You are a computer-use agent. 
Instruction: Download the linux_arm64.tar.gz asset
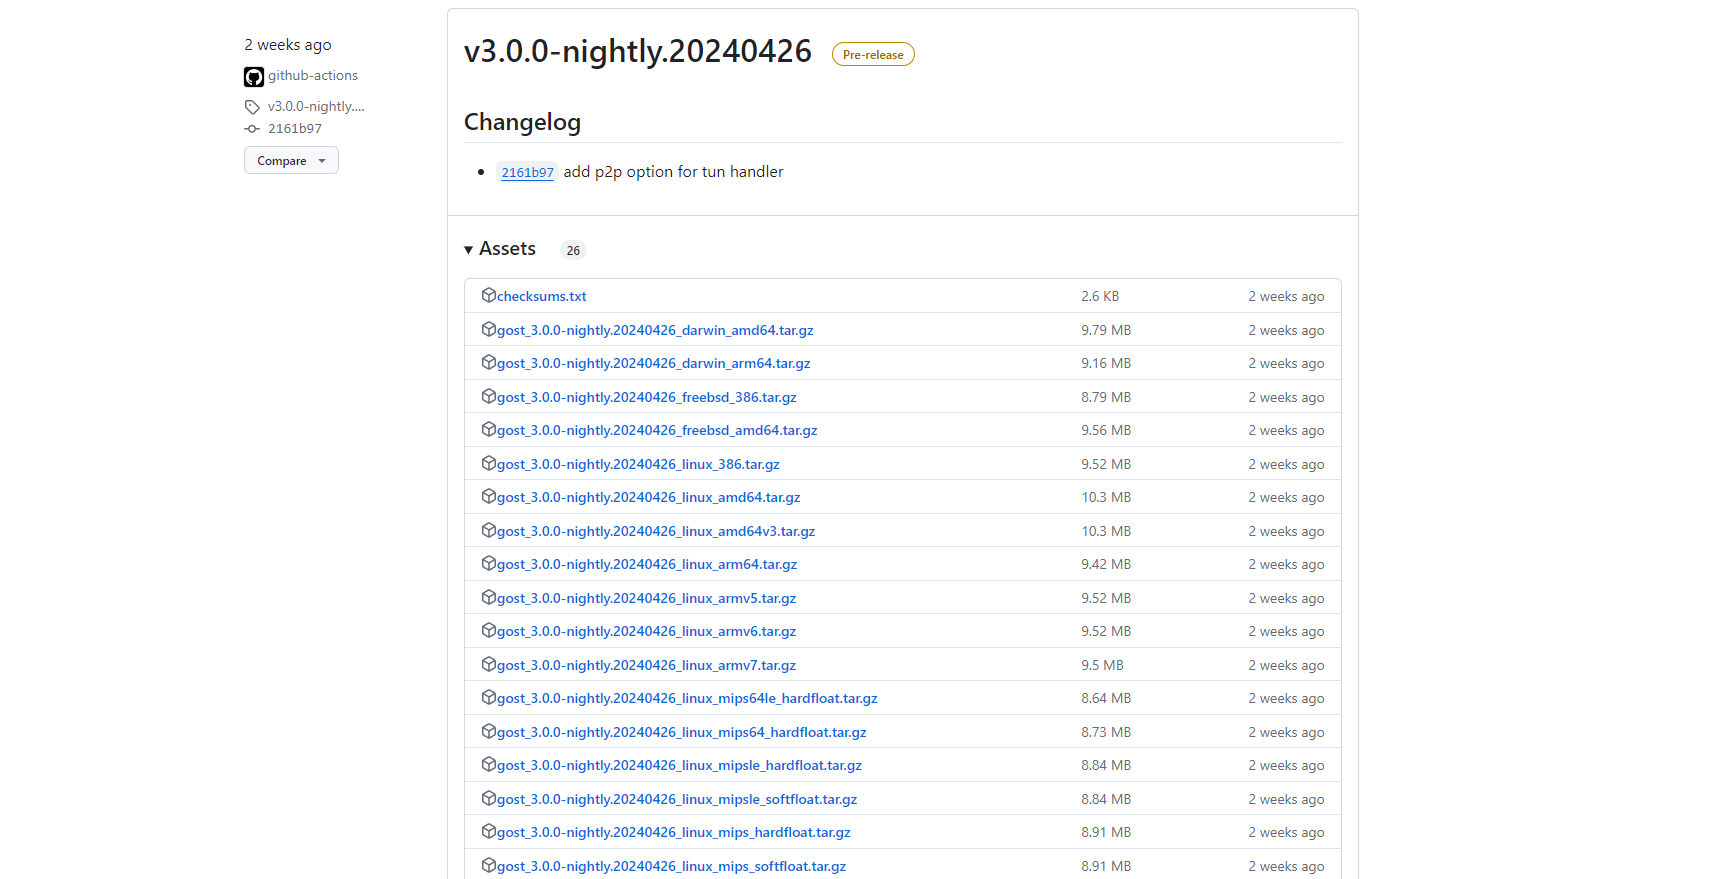(x=647, y=565)
